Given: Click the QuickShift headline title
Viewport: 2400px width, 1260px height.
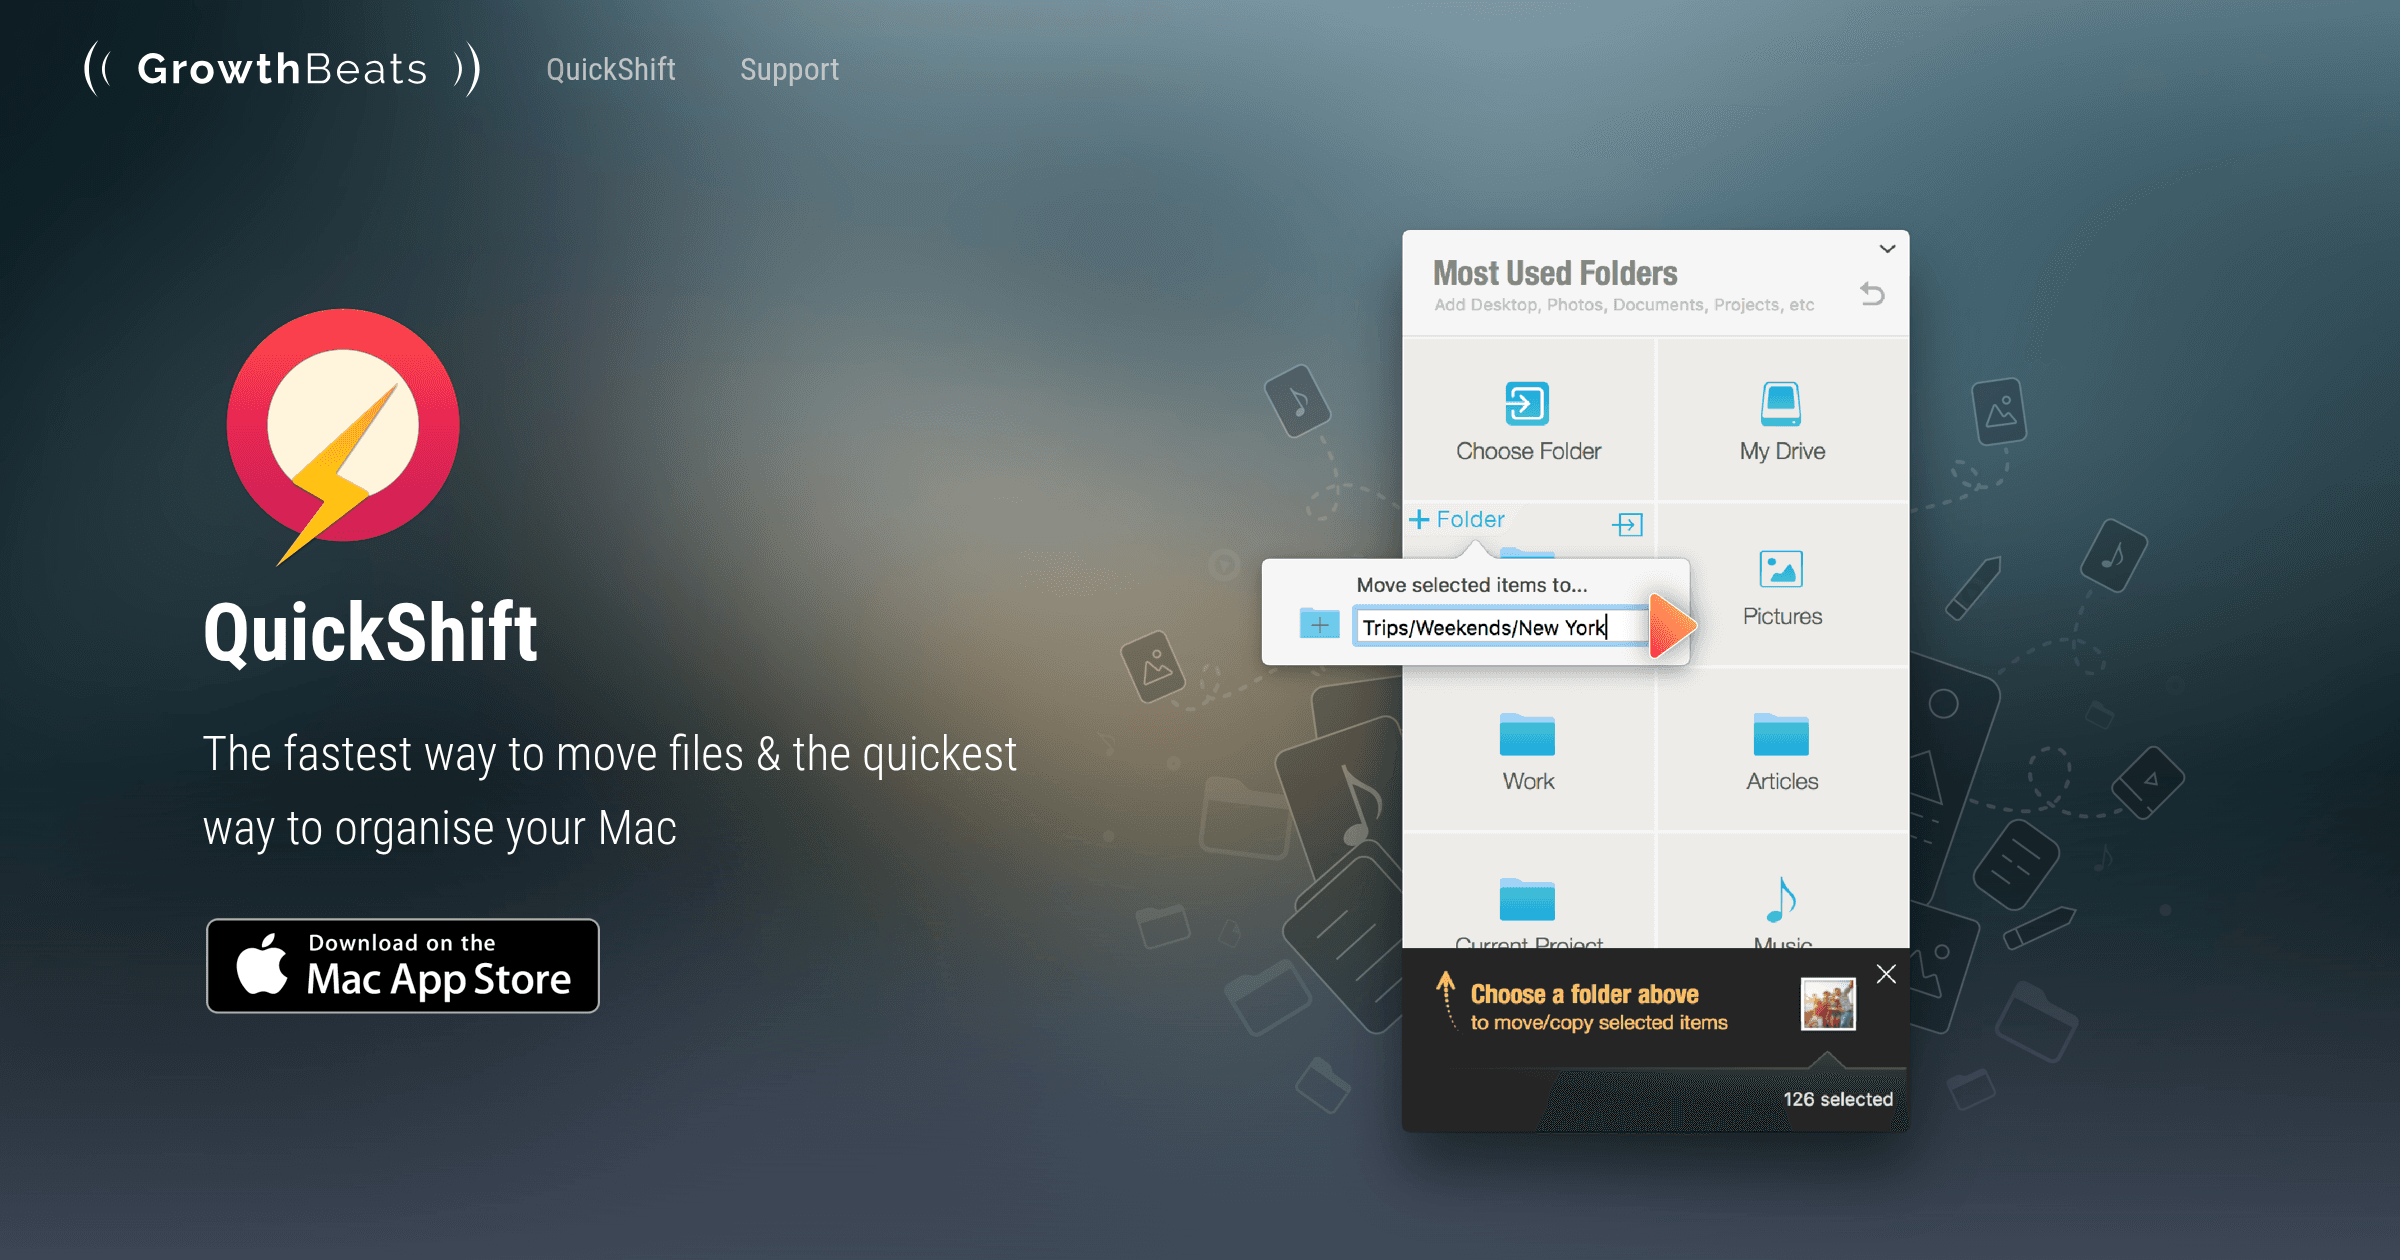Looking at the screenshot, I should pyautogui.click(x=370, y=632).
